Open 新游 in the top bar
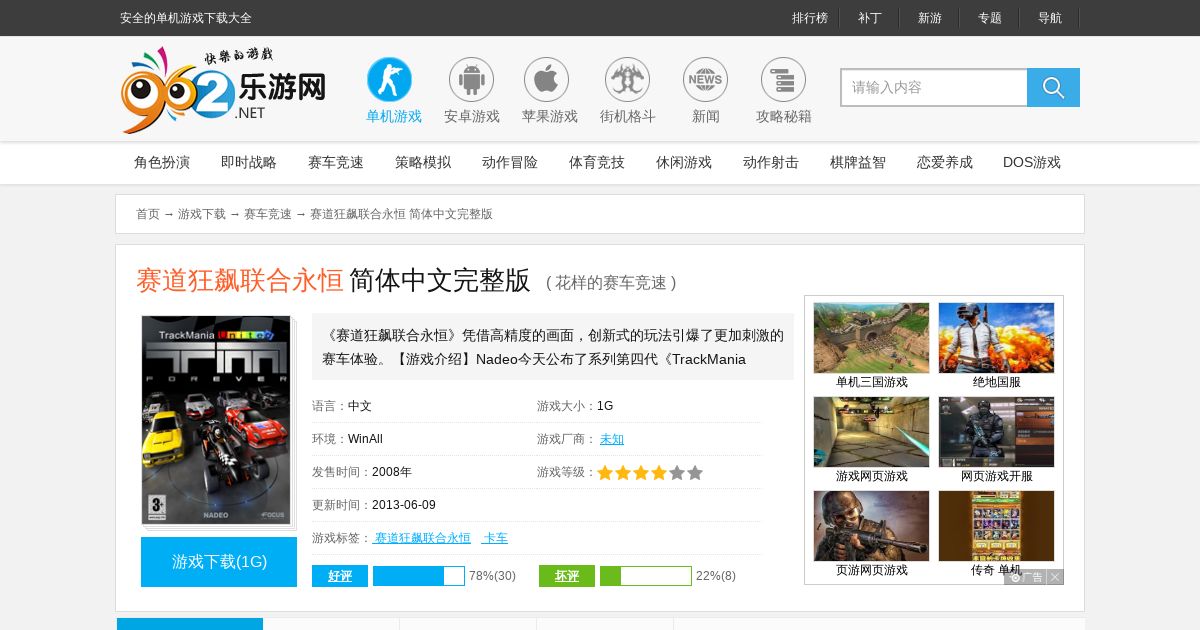 point(930,18)
